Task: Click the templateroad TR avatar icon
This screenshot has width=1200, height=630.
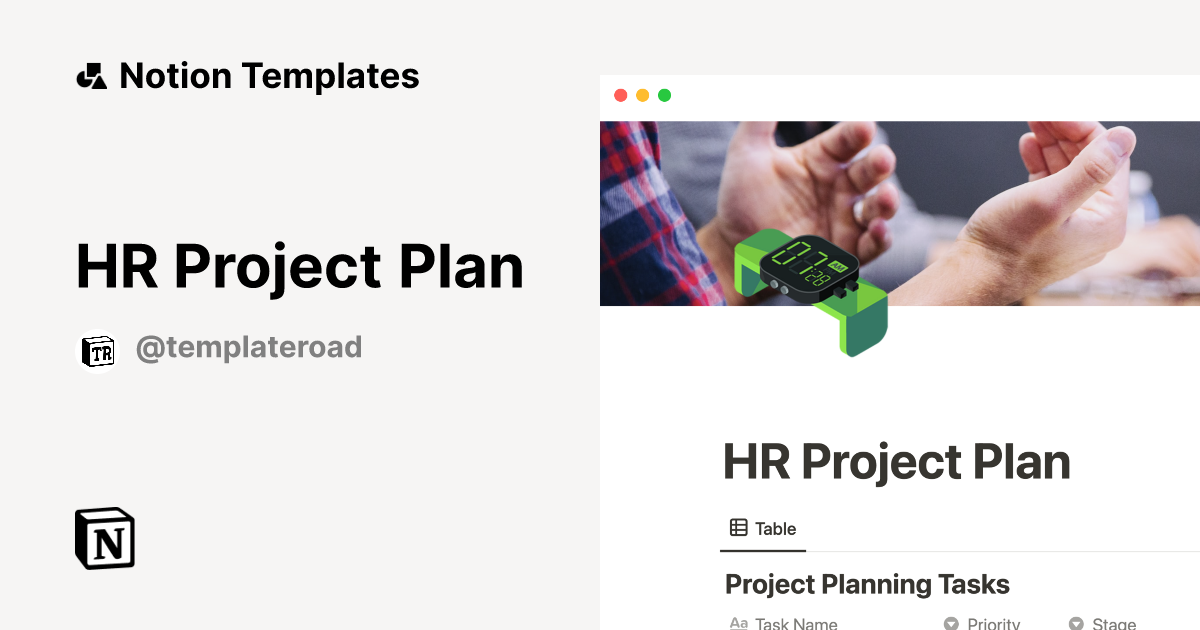Action: (x=97, y=349)
